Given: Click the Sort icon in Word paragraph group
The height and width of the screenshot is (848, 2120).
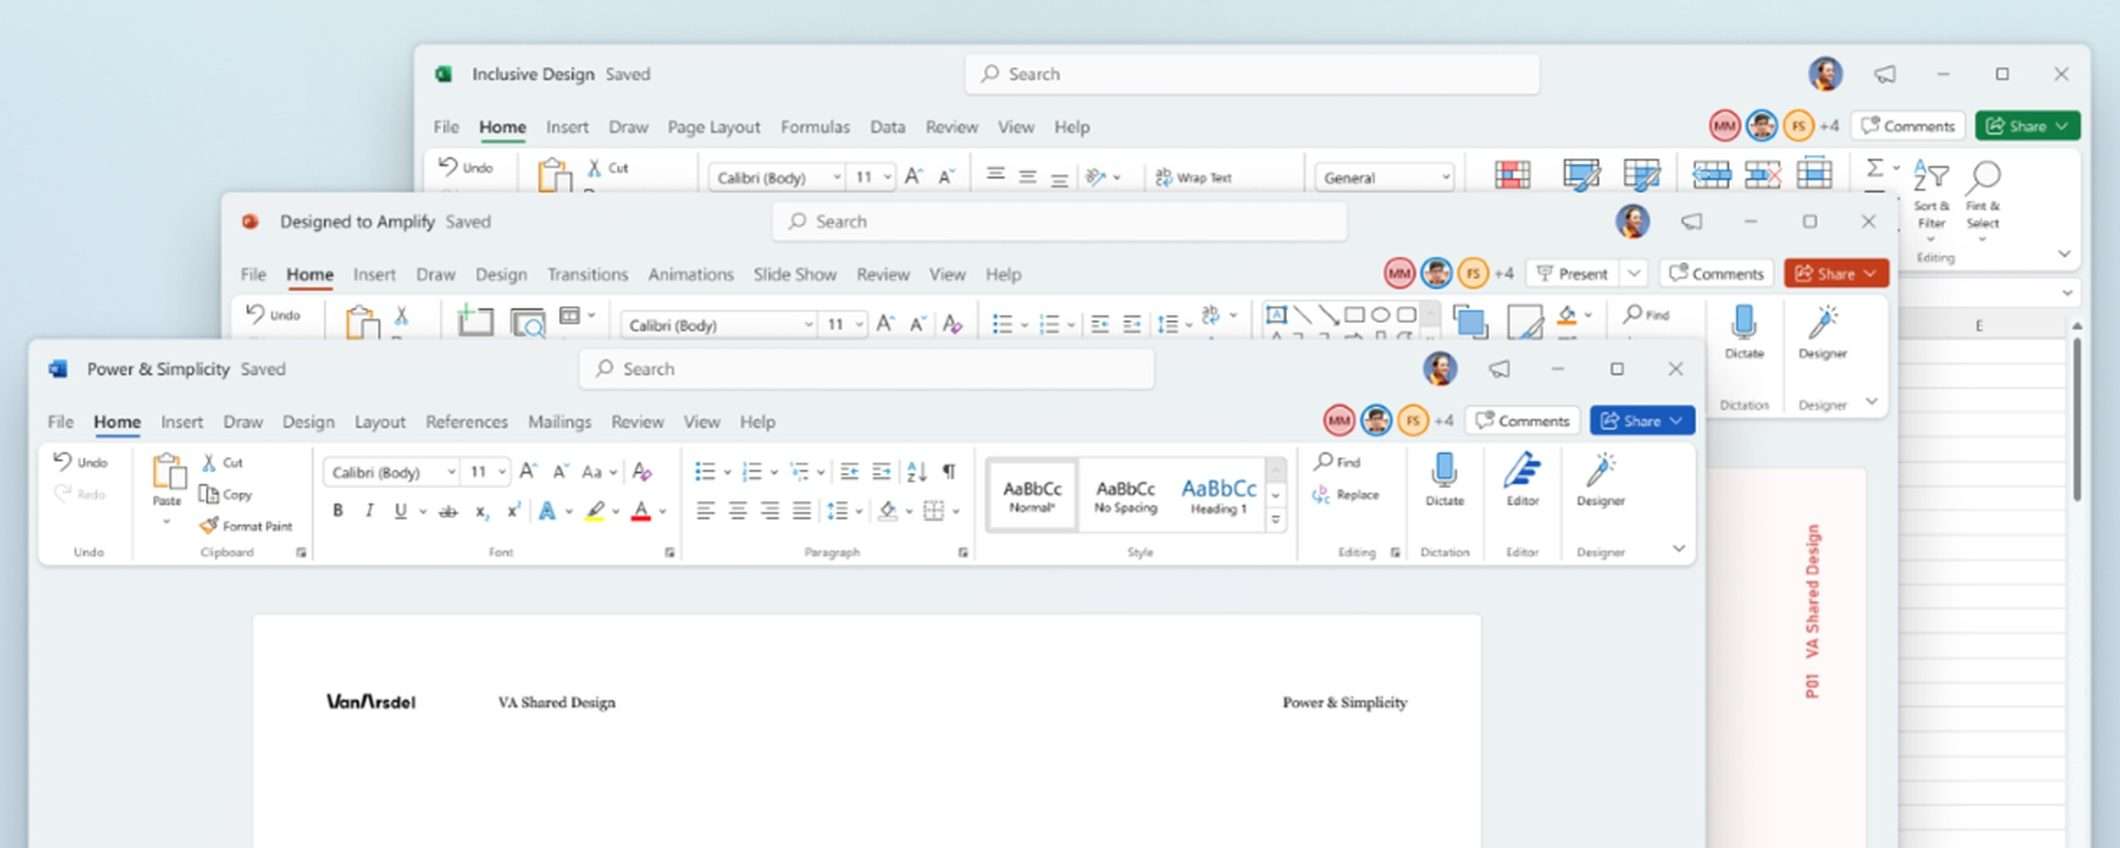Looking at the screenshot, I should 917,471.
